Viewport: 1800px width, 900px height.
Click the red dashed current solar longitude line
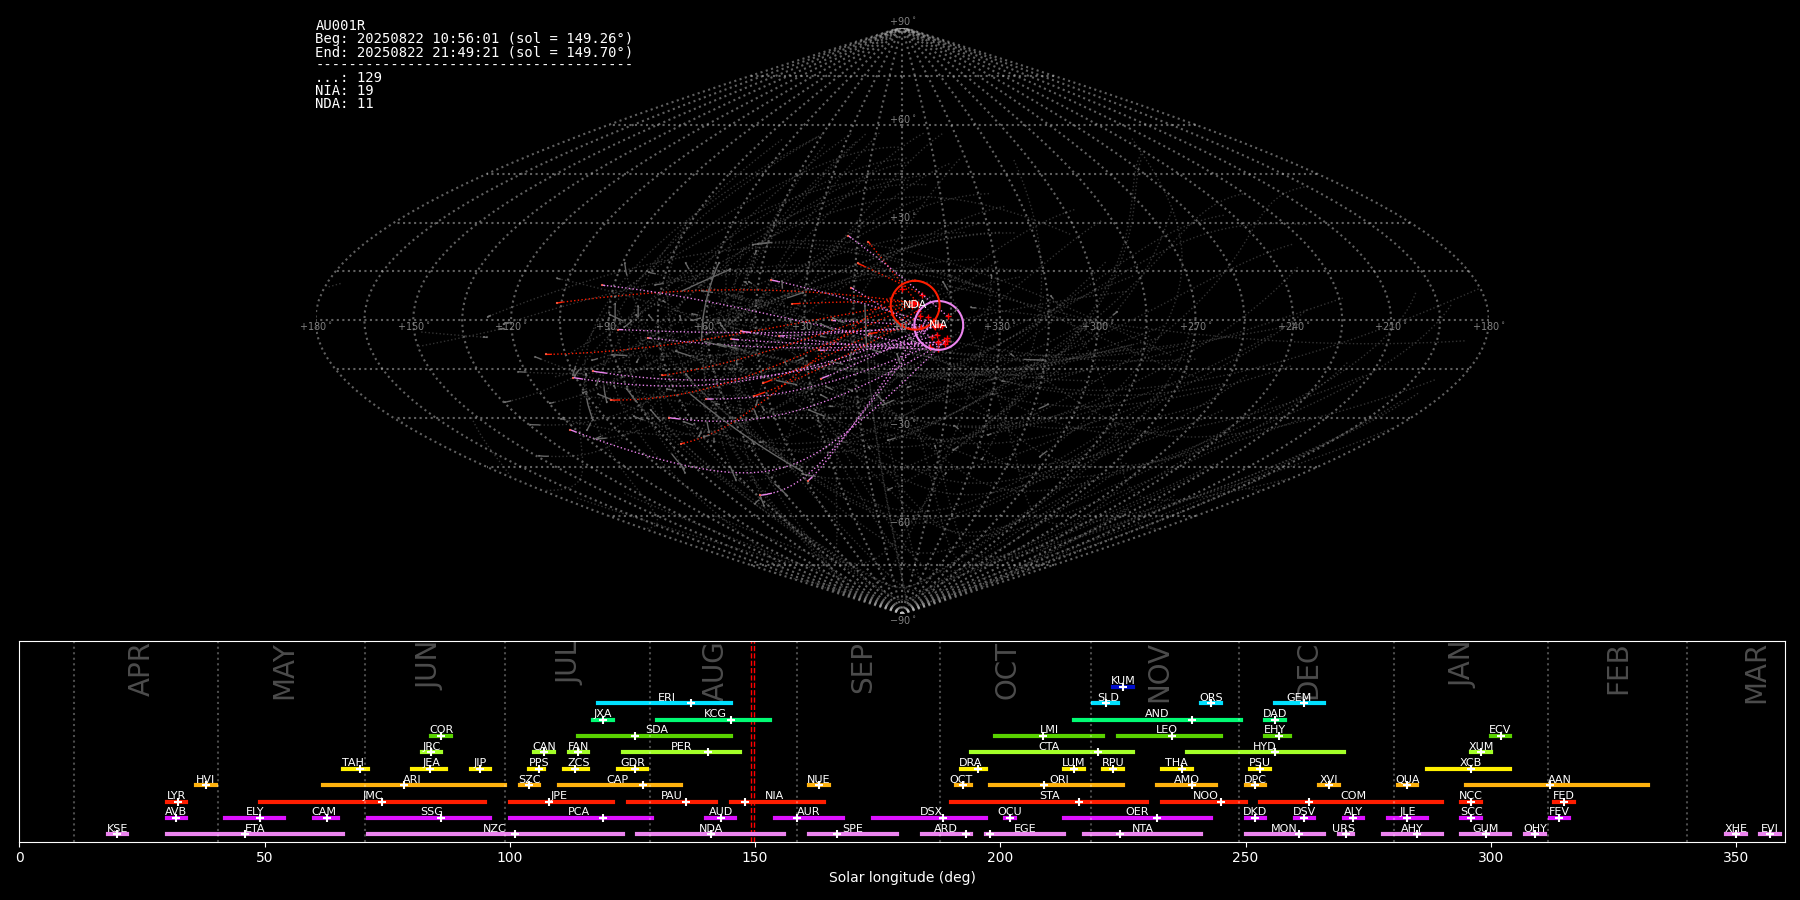(x=753, y=741)
